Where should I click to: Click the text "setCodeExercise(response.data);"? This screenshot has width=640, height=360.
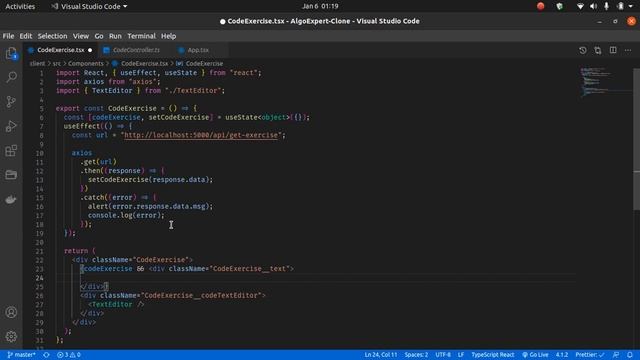pyautogui.click(x=150, y=180)
